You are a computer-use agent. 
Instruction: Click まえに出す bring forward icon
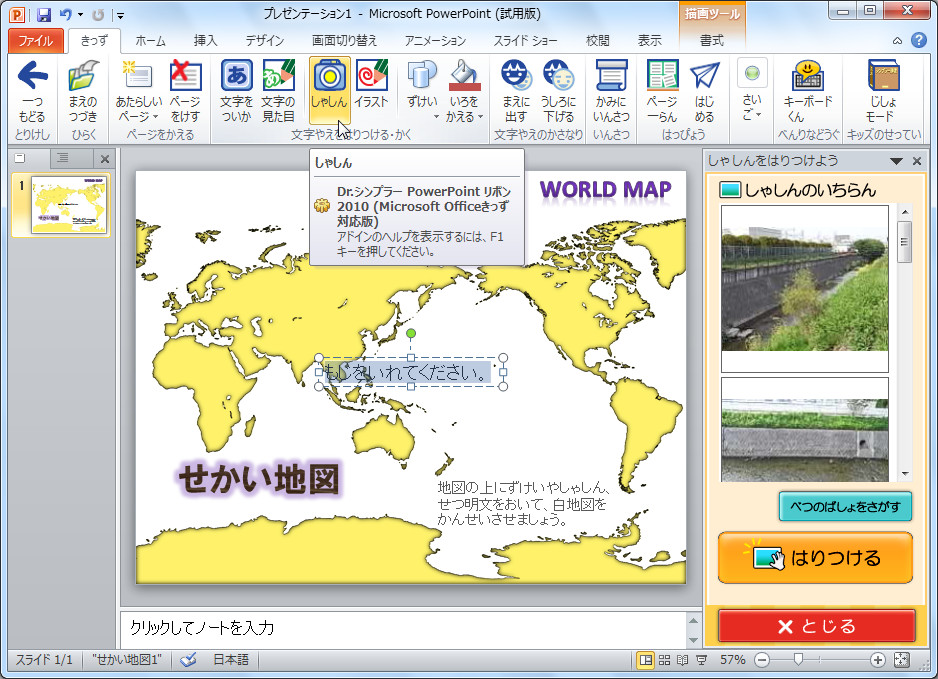[x=514, y=88]
